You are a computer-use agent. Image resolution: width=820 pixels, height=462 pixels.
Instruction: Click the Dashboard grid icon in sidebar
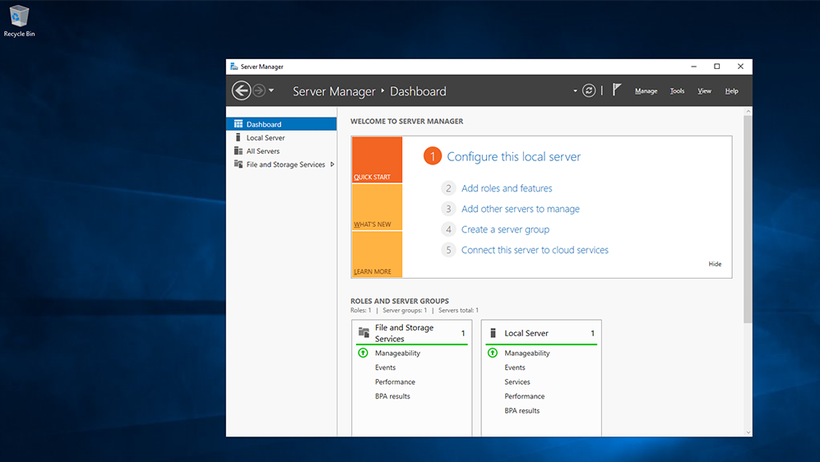tap(238, 124)
